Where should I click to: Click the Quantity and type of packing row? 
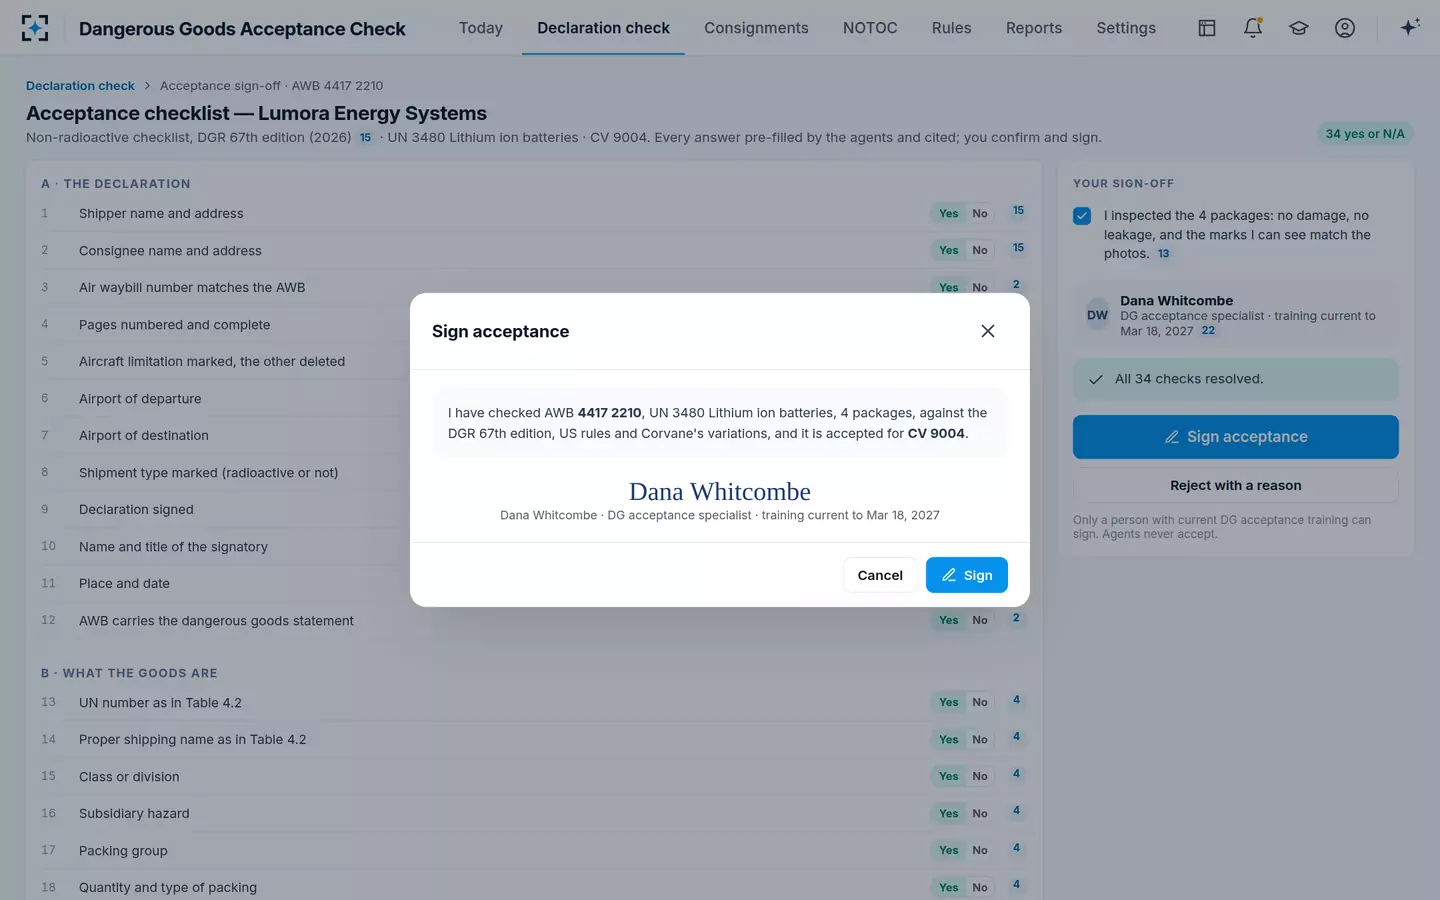534,887
